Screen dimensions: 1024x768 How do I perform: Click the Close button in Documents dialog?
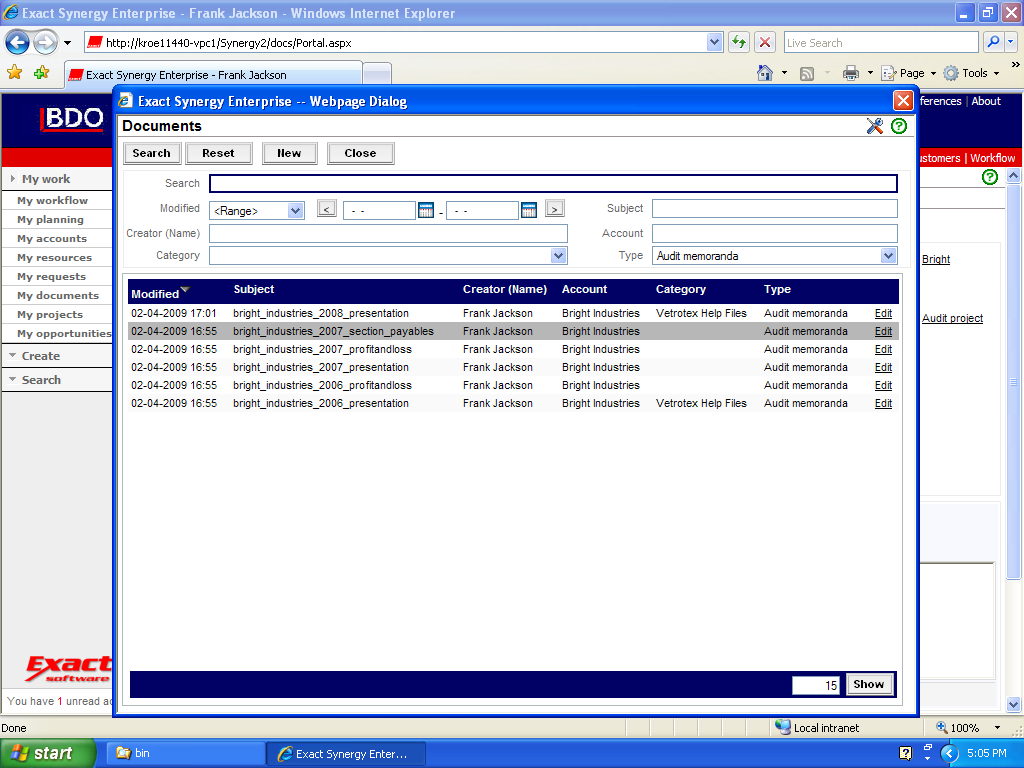[x=360, y=153]
